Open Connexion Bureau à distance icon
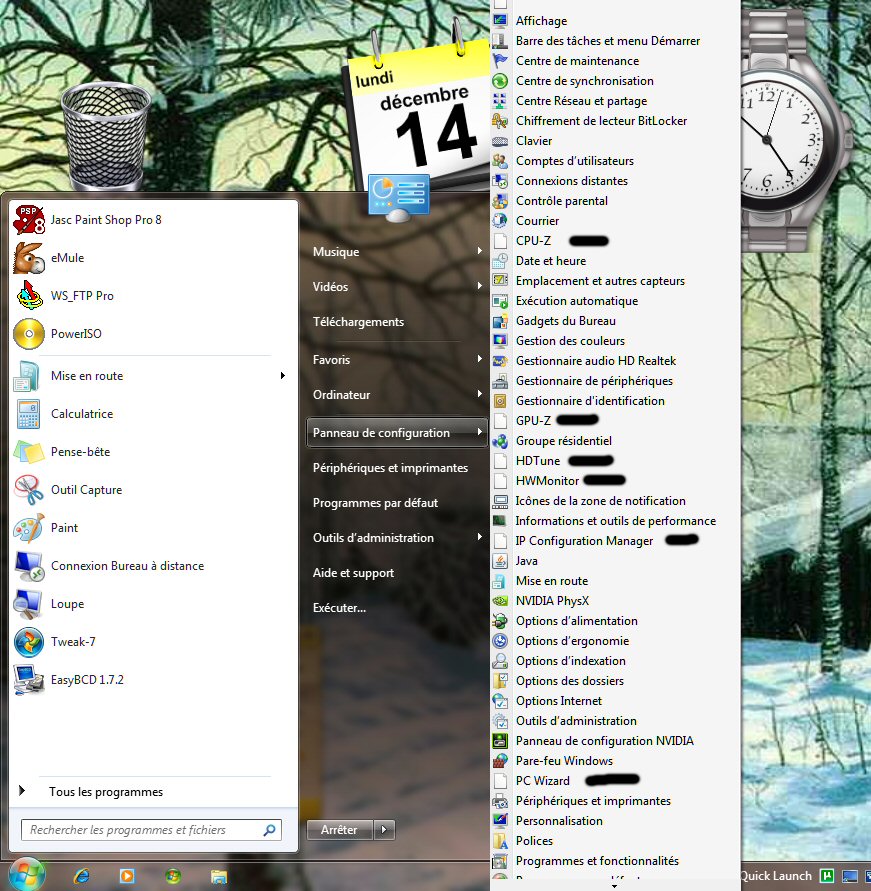The image size is (871, 891). 28,566
